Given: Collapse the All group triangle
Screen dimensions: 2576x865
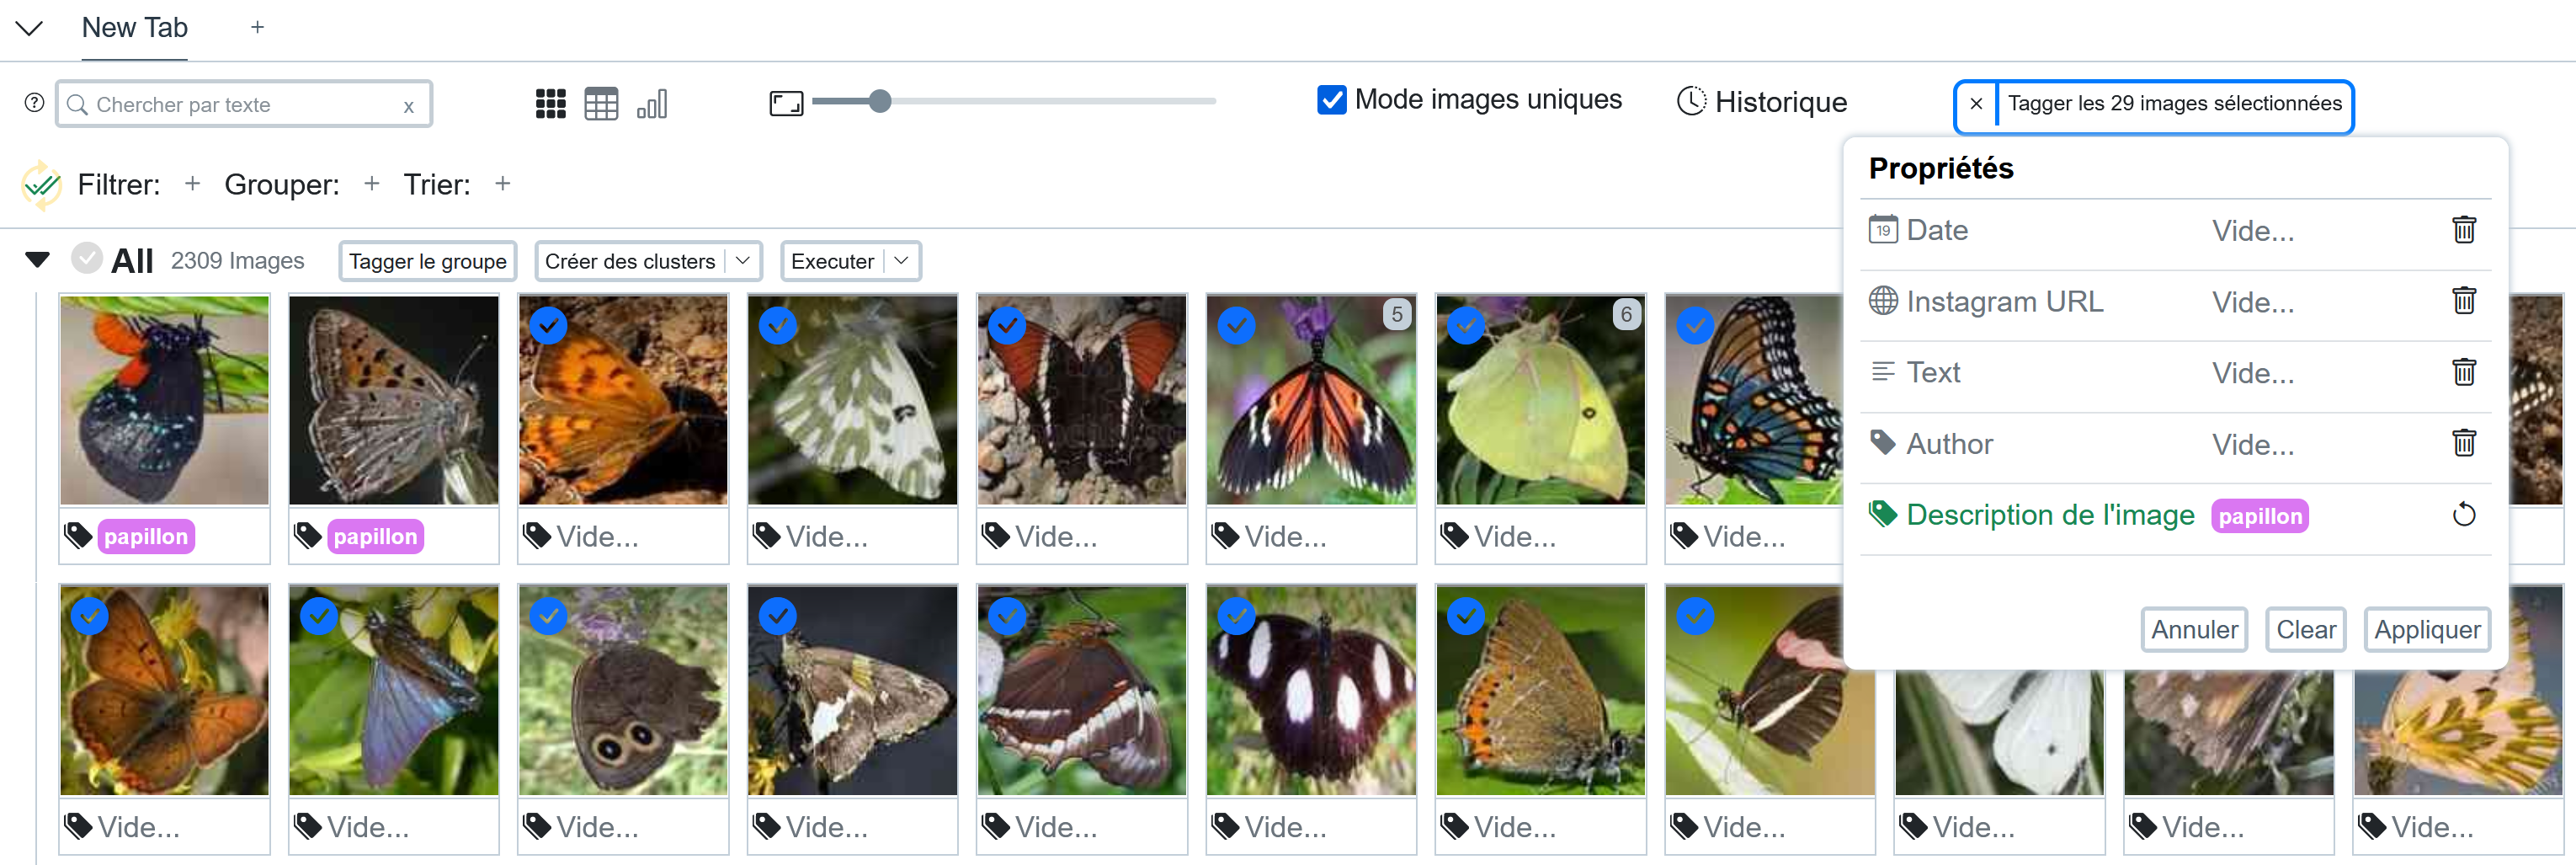Looking at the screenshot, I should click(x=37, y=260).
